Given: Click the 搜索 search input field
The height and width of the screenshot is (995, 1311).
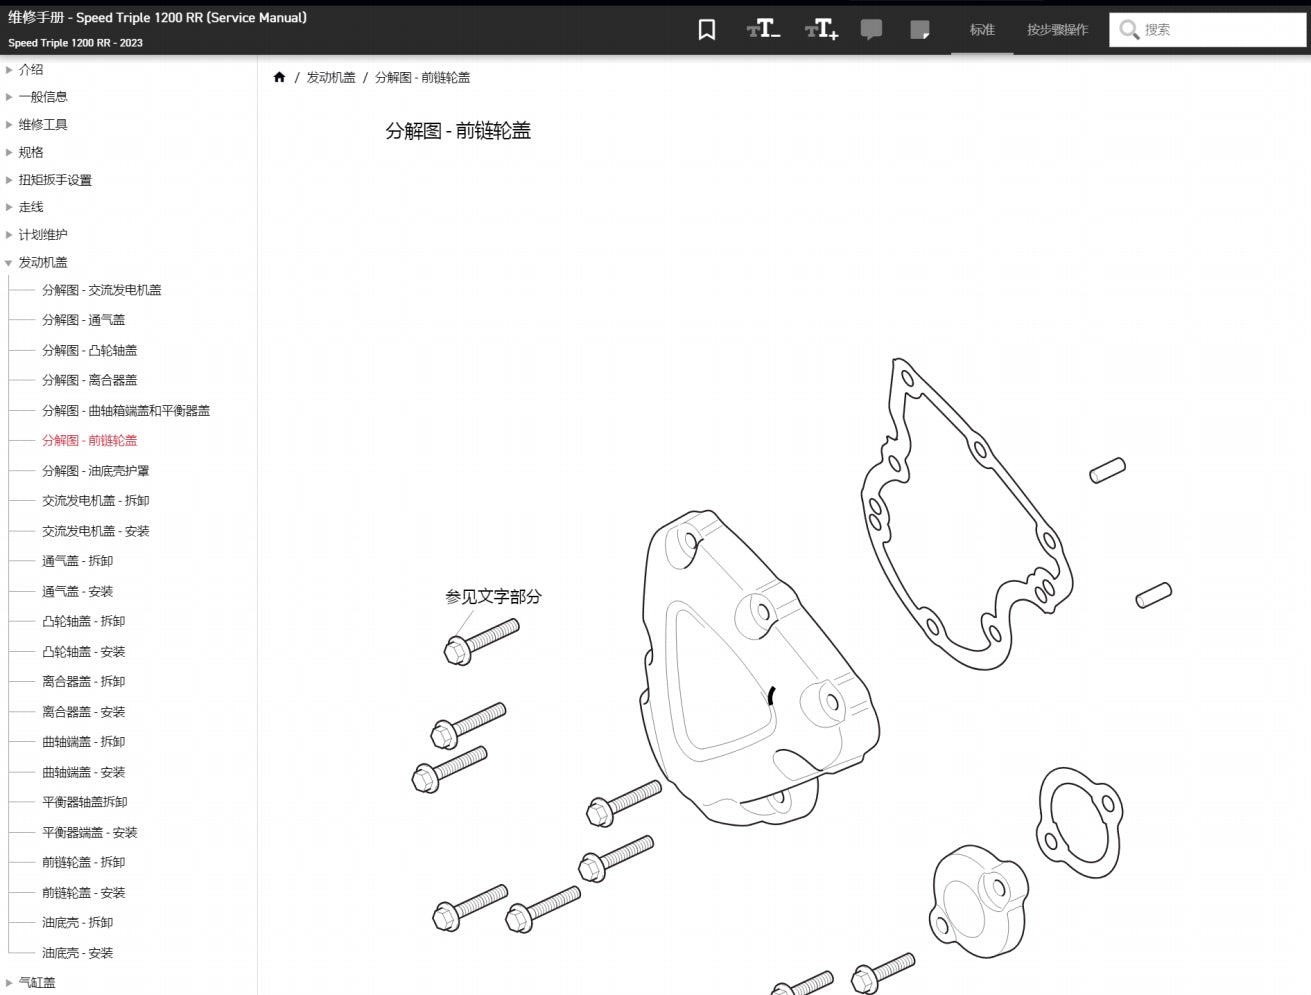Looking at the screenshot, I should tap(1220, 30).
